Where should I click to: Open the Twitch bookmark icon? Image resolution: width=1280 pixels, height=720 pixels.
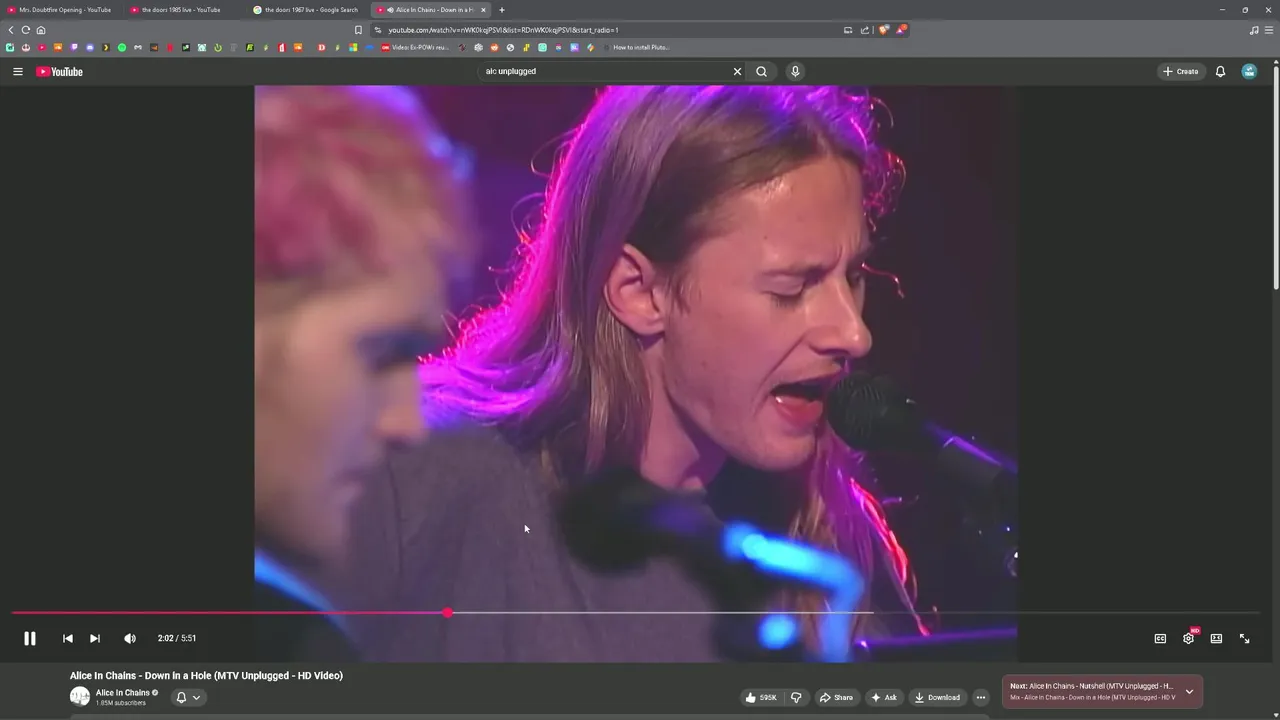coord(74,47)
